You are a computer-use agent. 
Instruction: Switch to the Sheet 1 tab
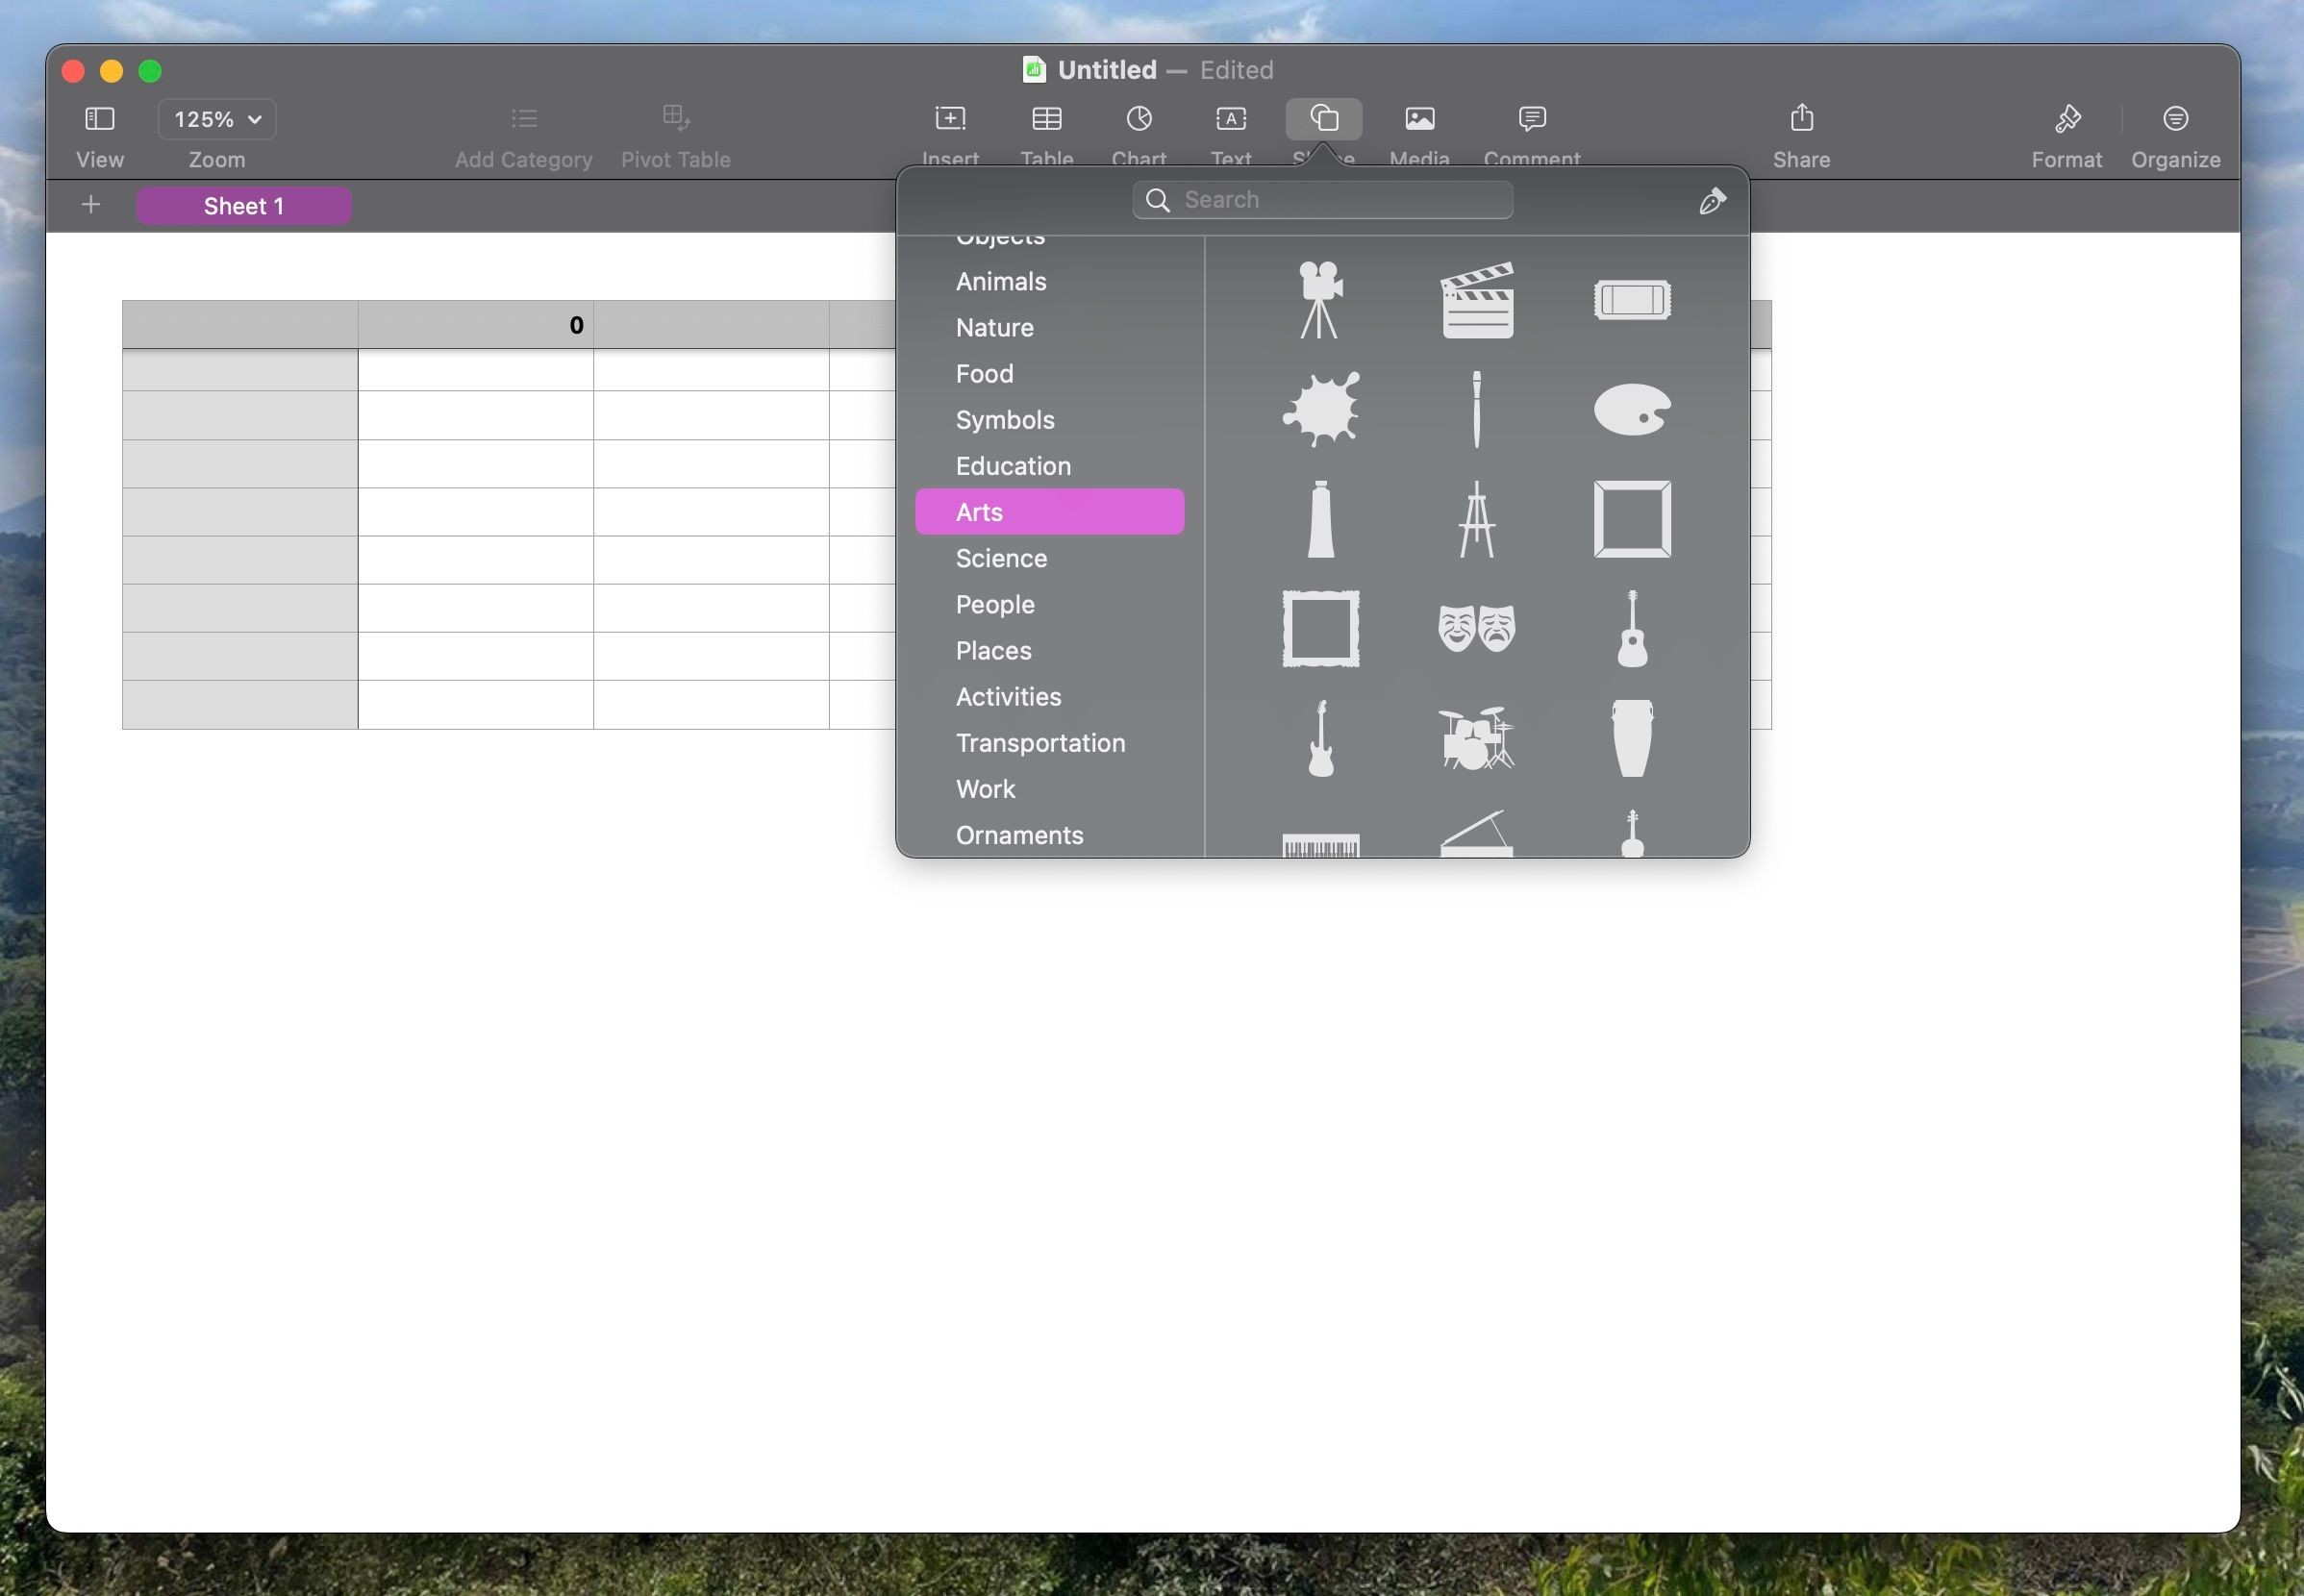(x=244, y=206)
